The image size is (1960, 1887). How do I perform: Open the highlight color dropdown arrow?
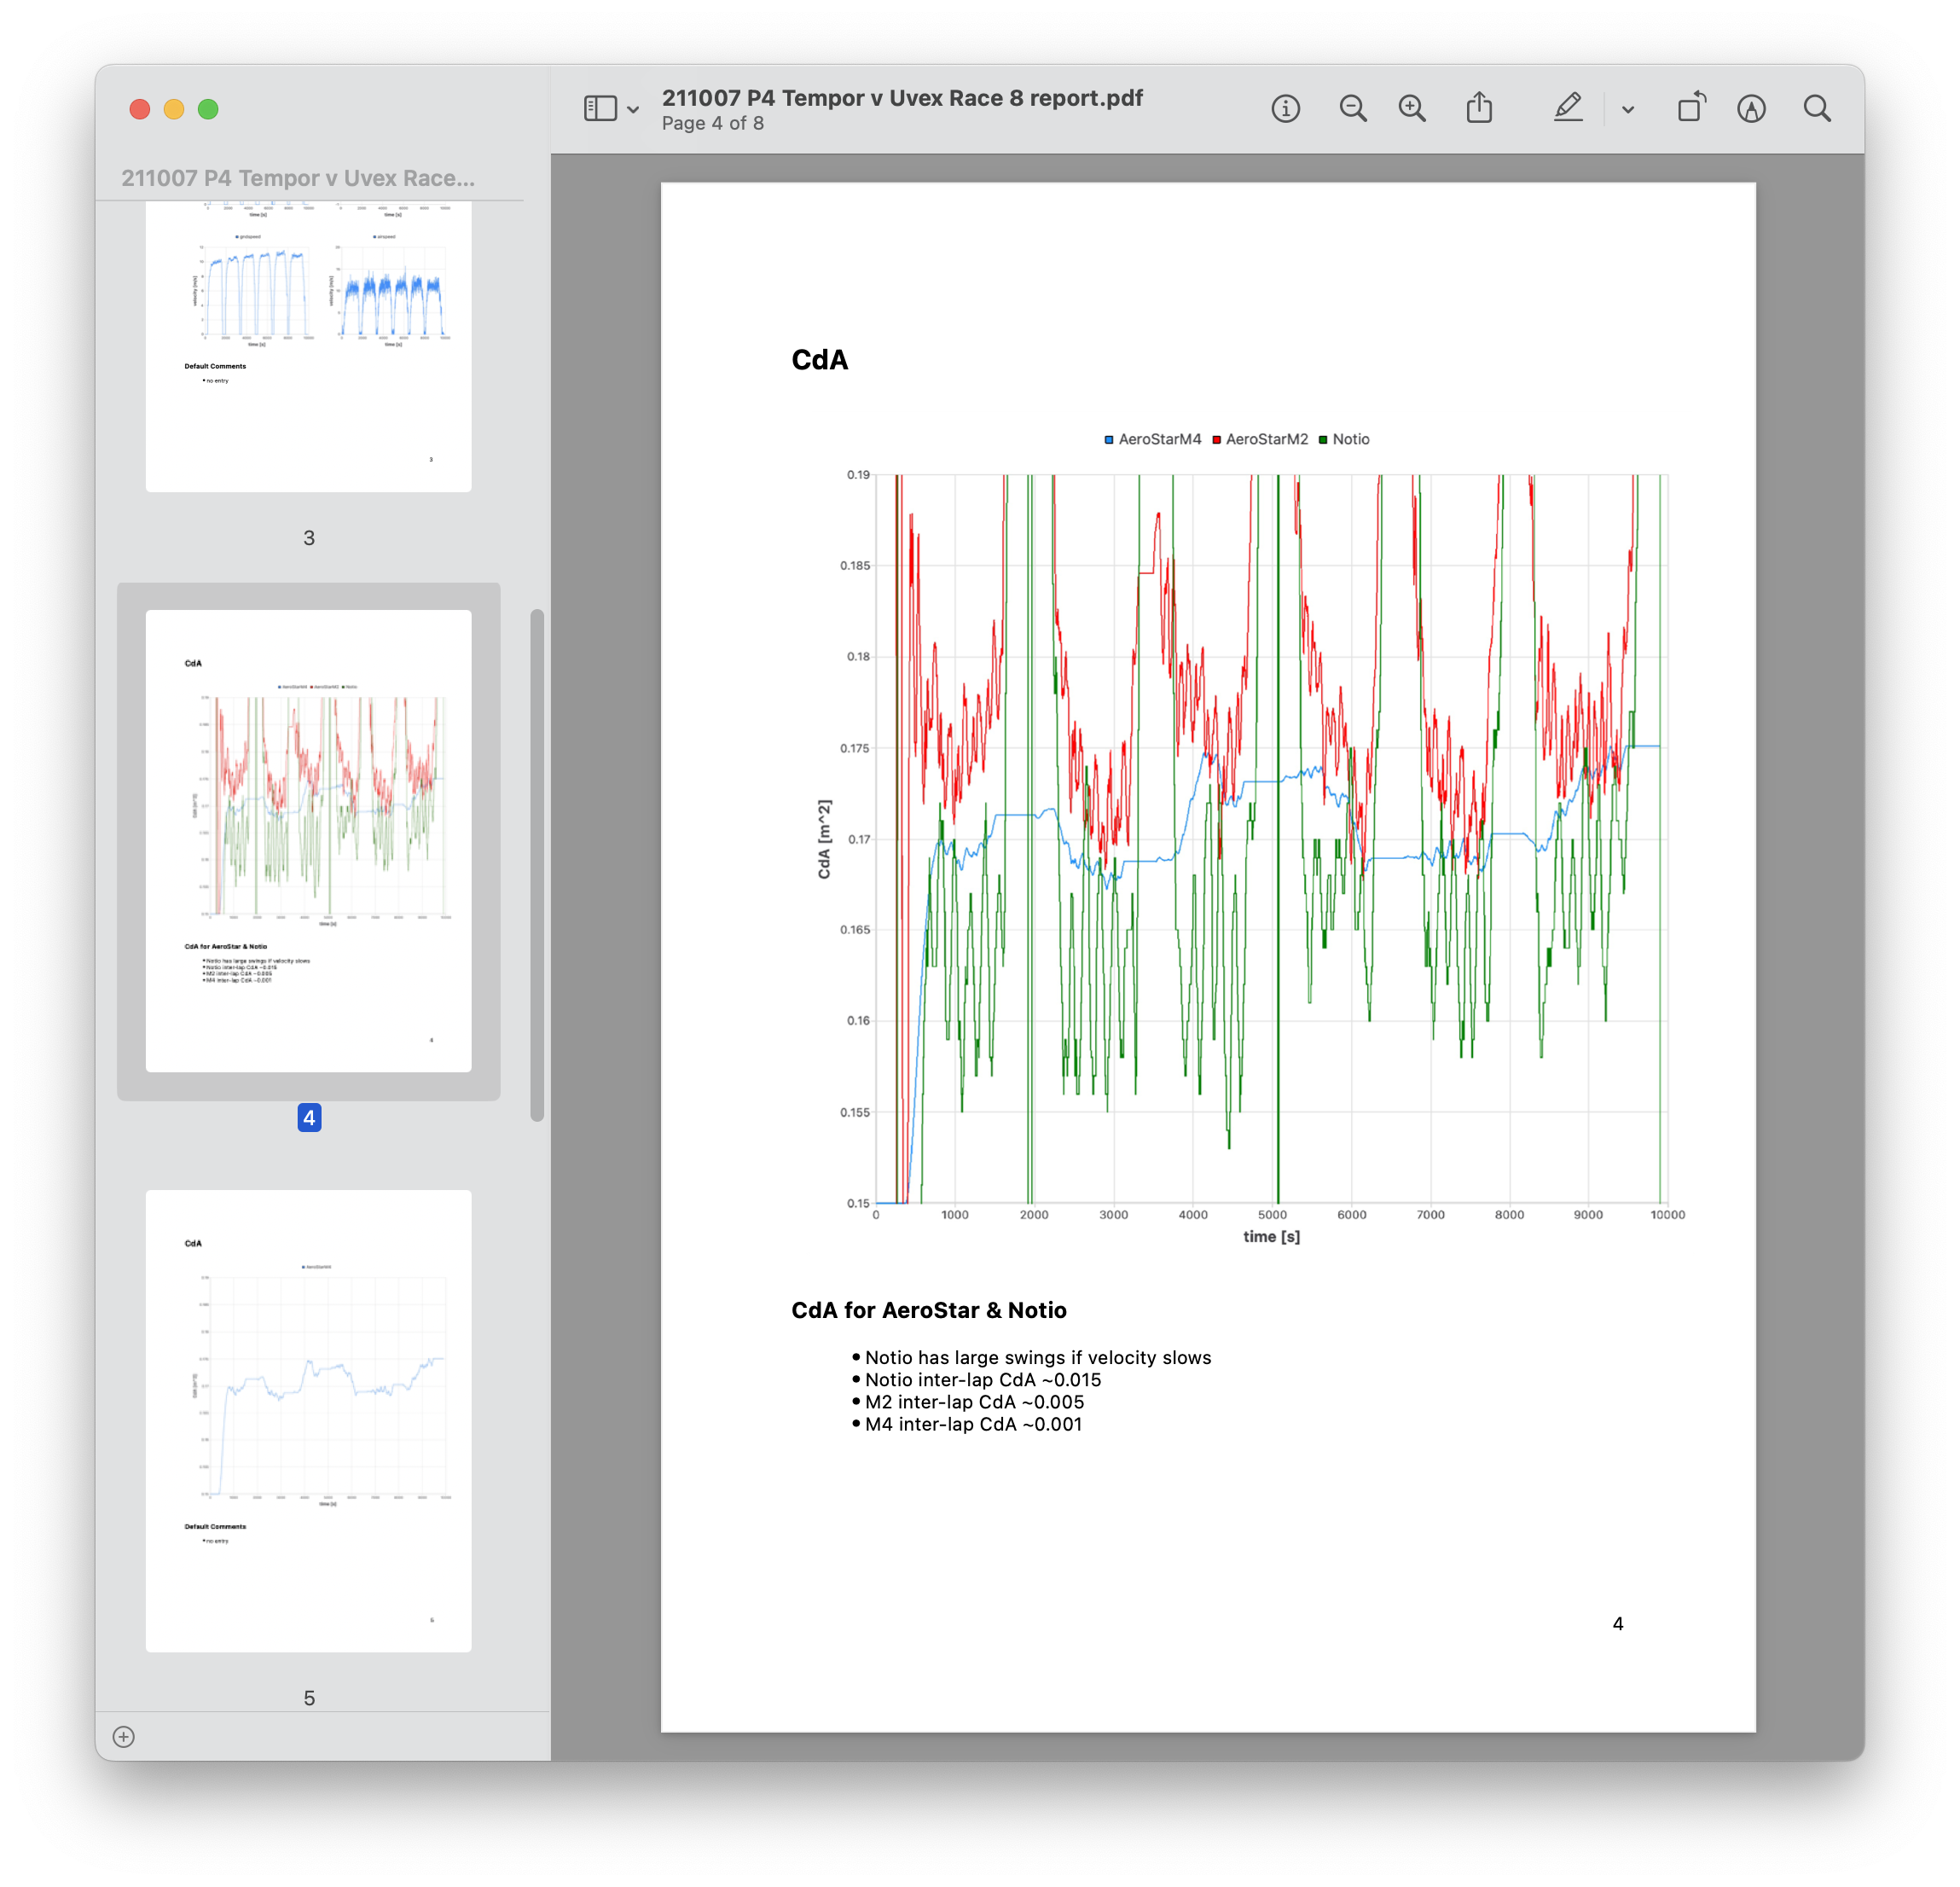point(1628,110)
